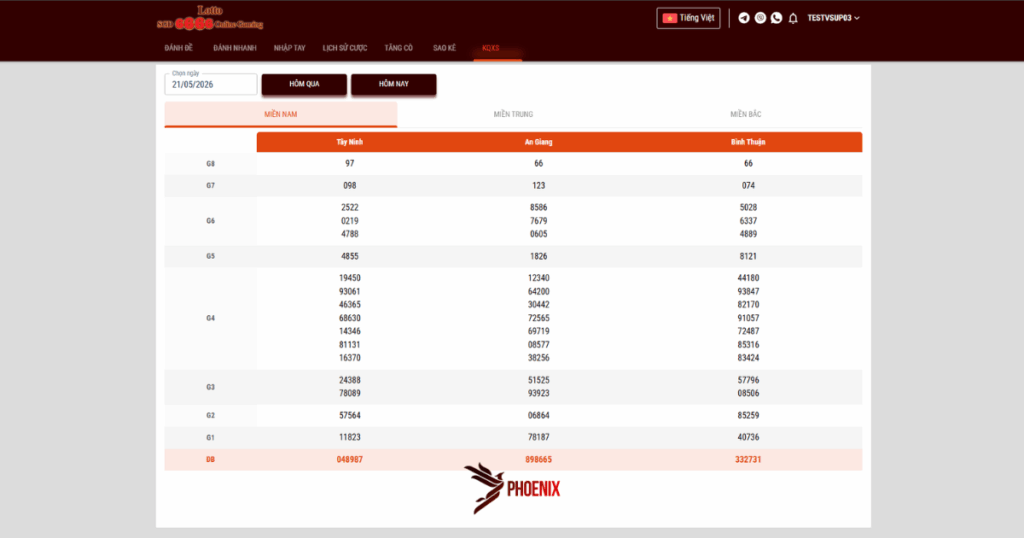Click the G7 row label

point(210,185)
